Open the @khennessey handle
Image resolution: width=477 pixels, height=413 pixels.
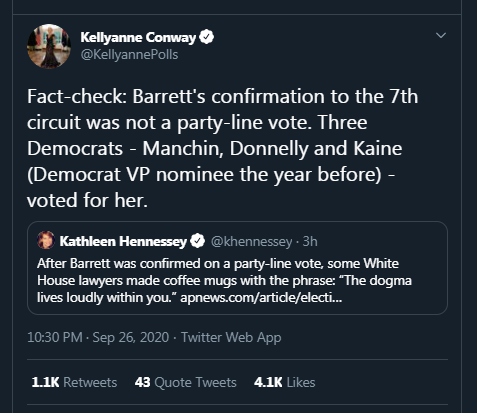click(x=251, y=241)
